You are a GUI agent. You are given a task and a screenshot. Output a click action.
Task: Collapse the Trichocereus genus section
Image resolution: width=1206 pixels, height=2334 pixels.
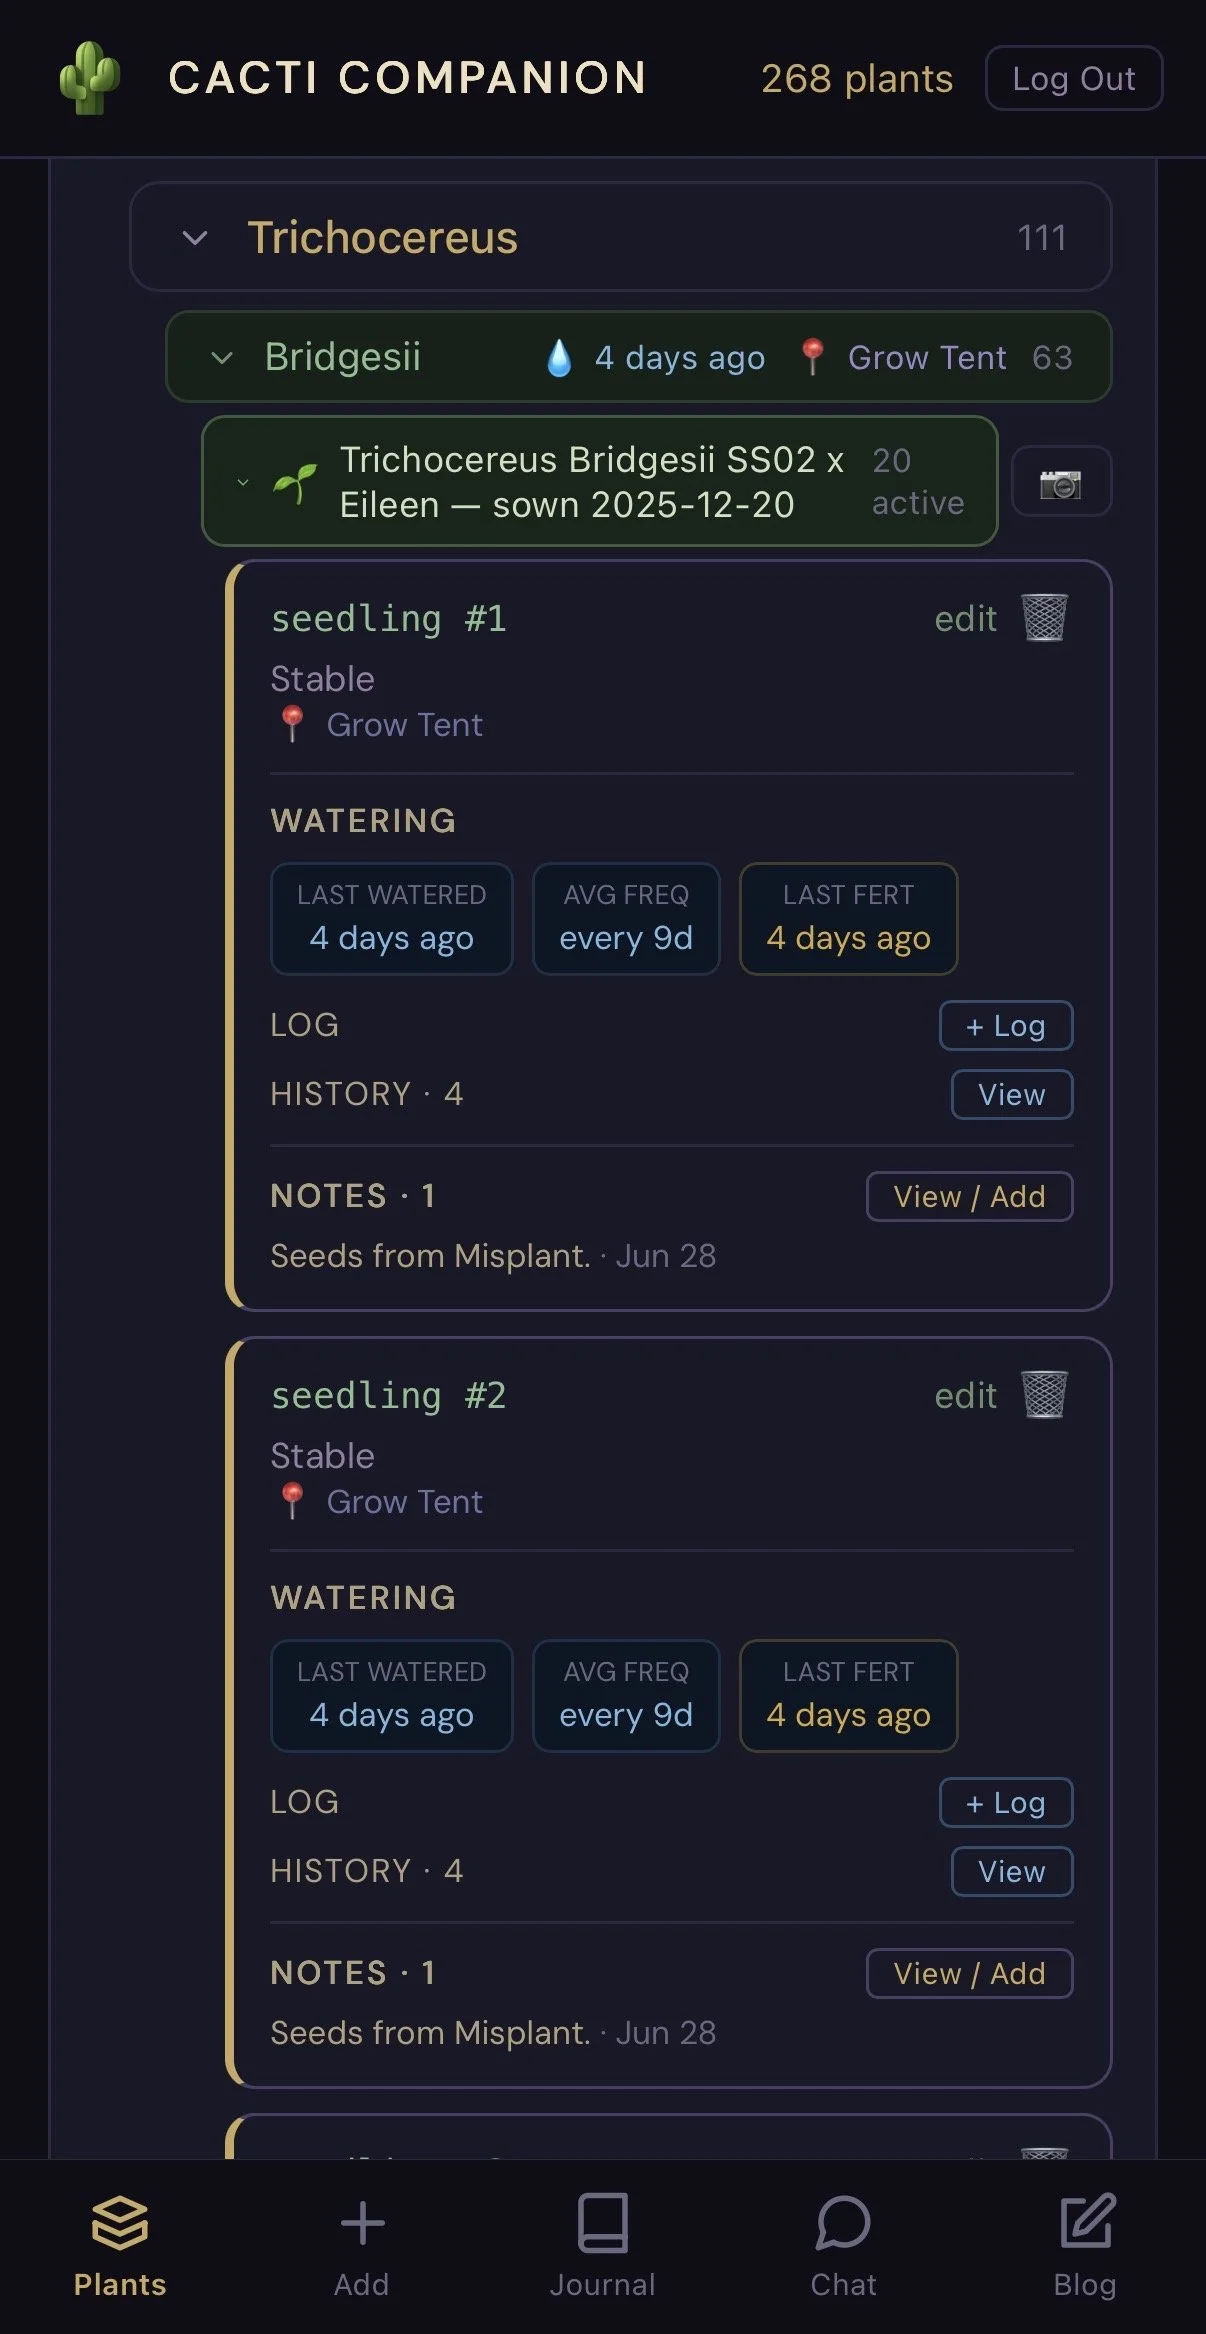click(x=195, y=238)
